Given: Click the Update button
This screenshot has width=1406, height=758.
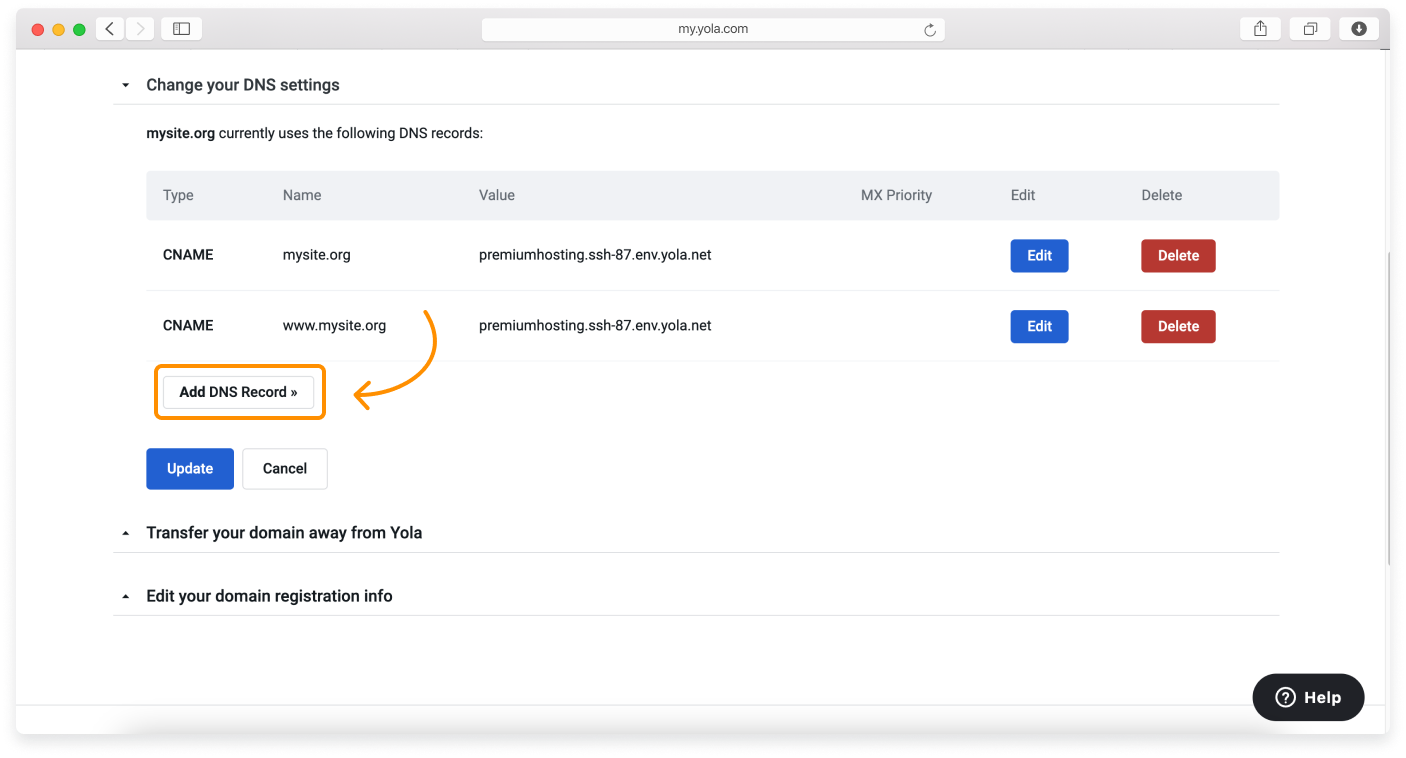Looking at the screenshot, I should click(189, 468).
